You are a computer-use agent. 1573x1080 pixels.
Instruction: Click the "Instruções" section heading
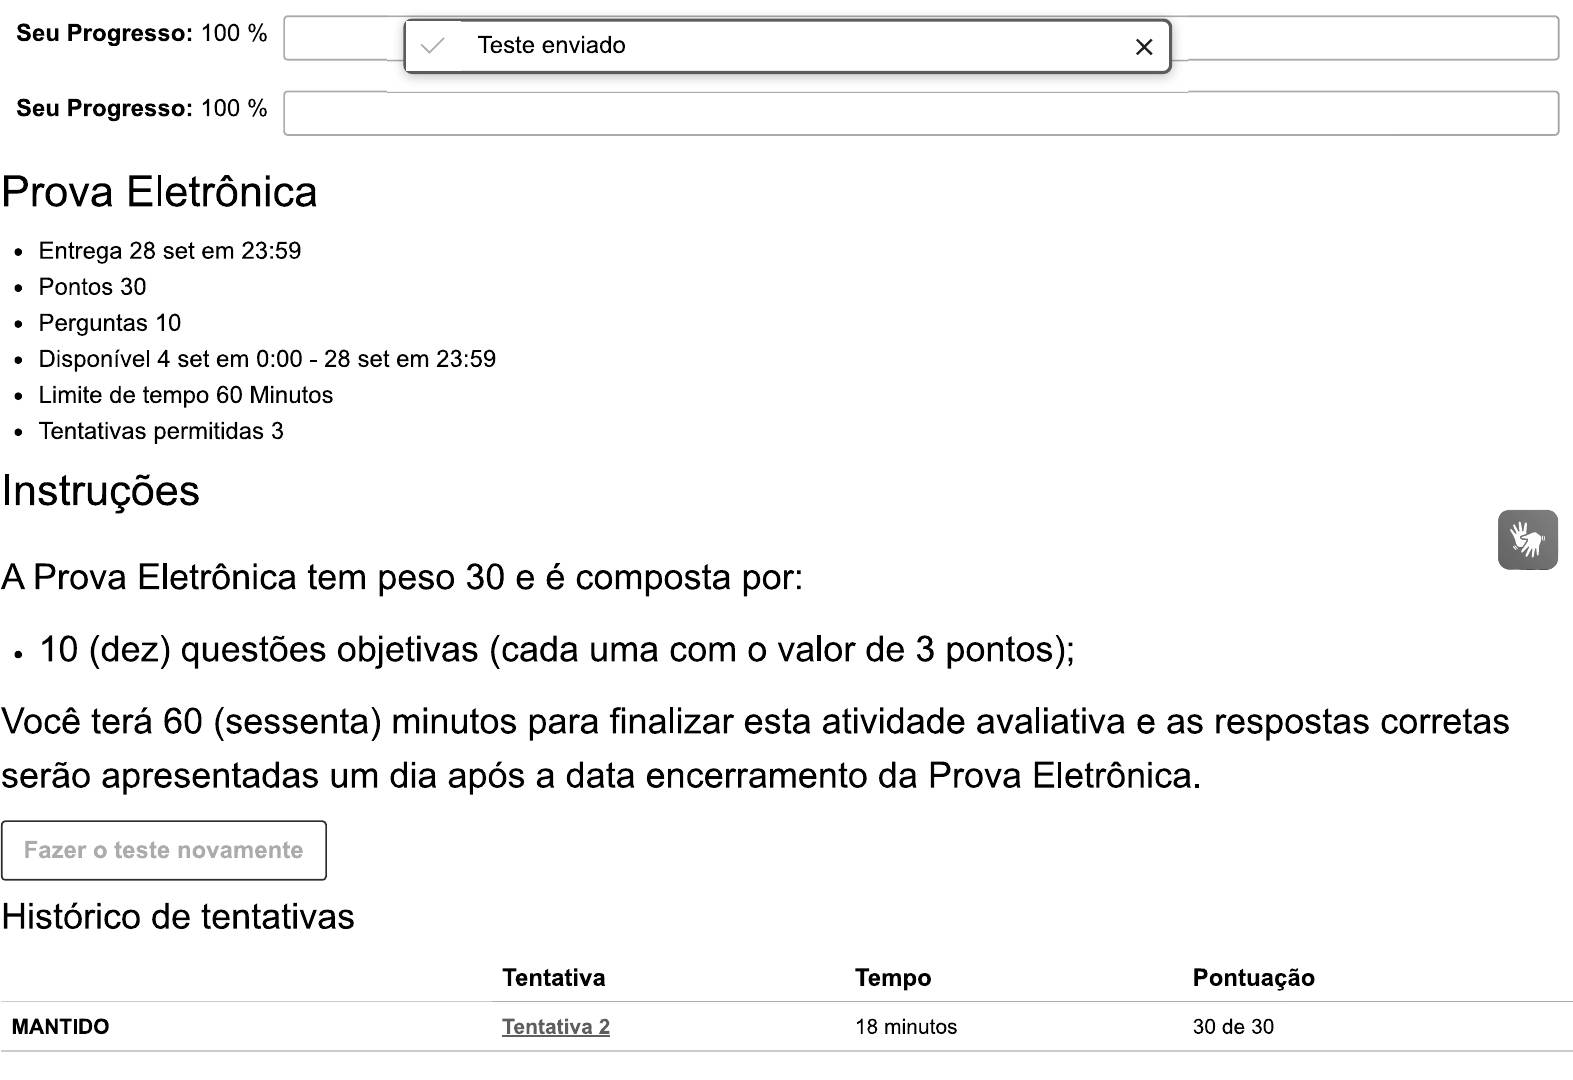pos(101,491)
